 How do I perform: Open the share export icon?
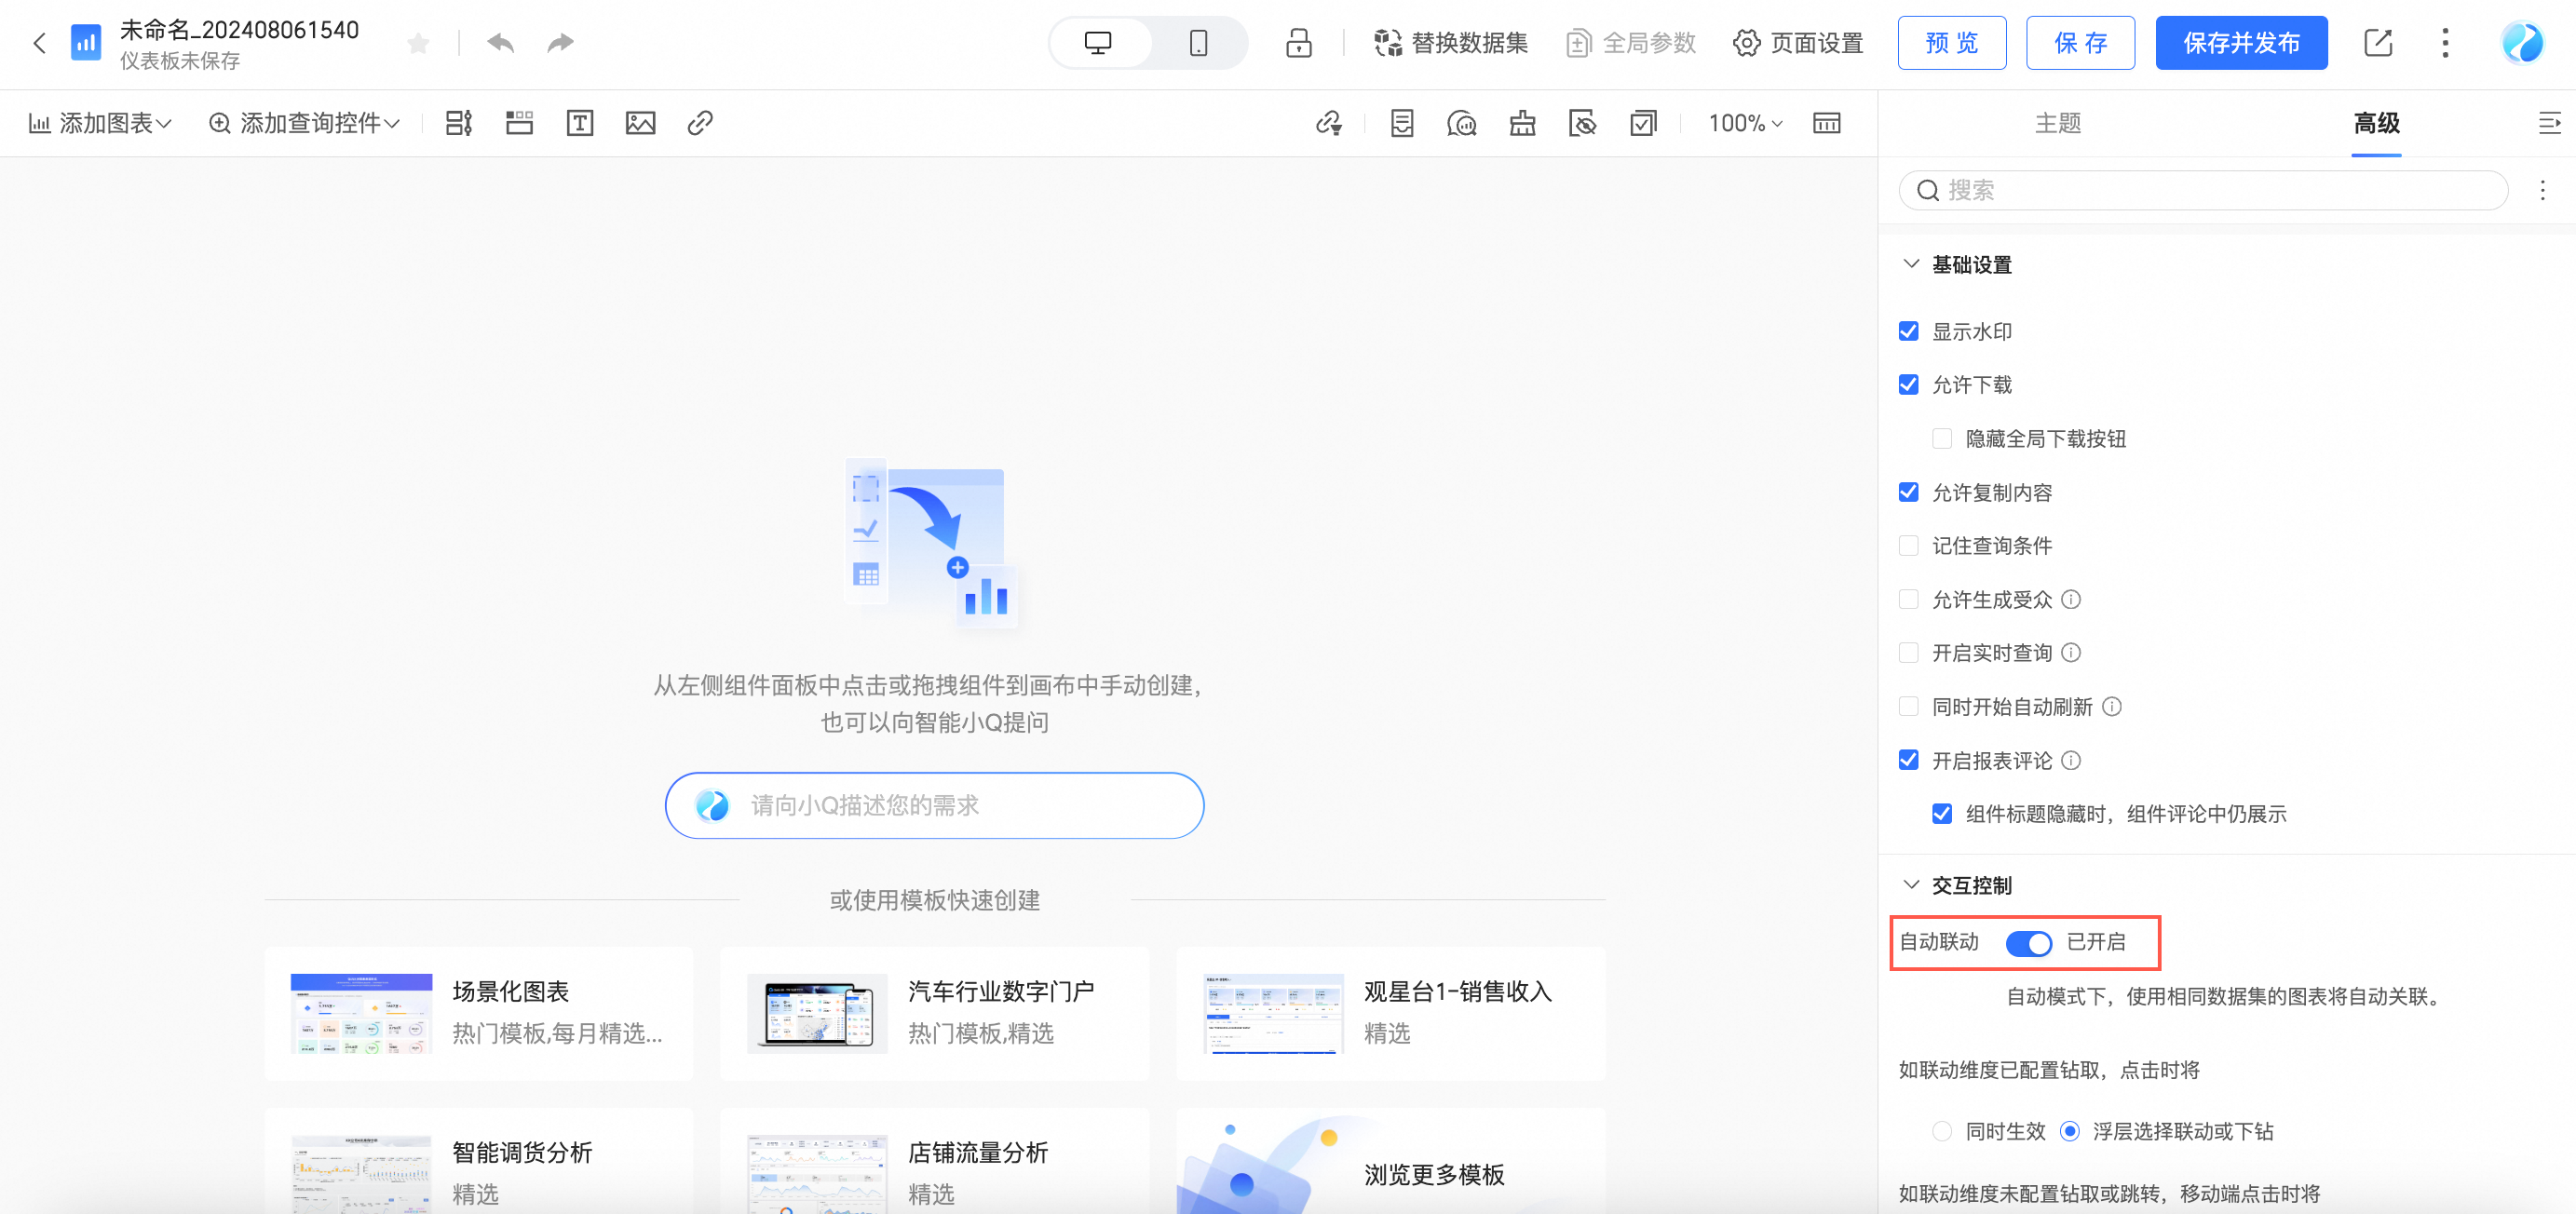(x=2377, y=43)
